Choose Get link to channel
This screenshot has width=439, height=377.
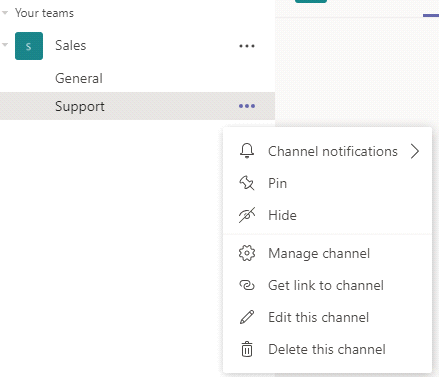tap(327, 285)
